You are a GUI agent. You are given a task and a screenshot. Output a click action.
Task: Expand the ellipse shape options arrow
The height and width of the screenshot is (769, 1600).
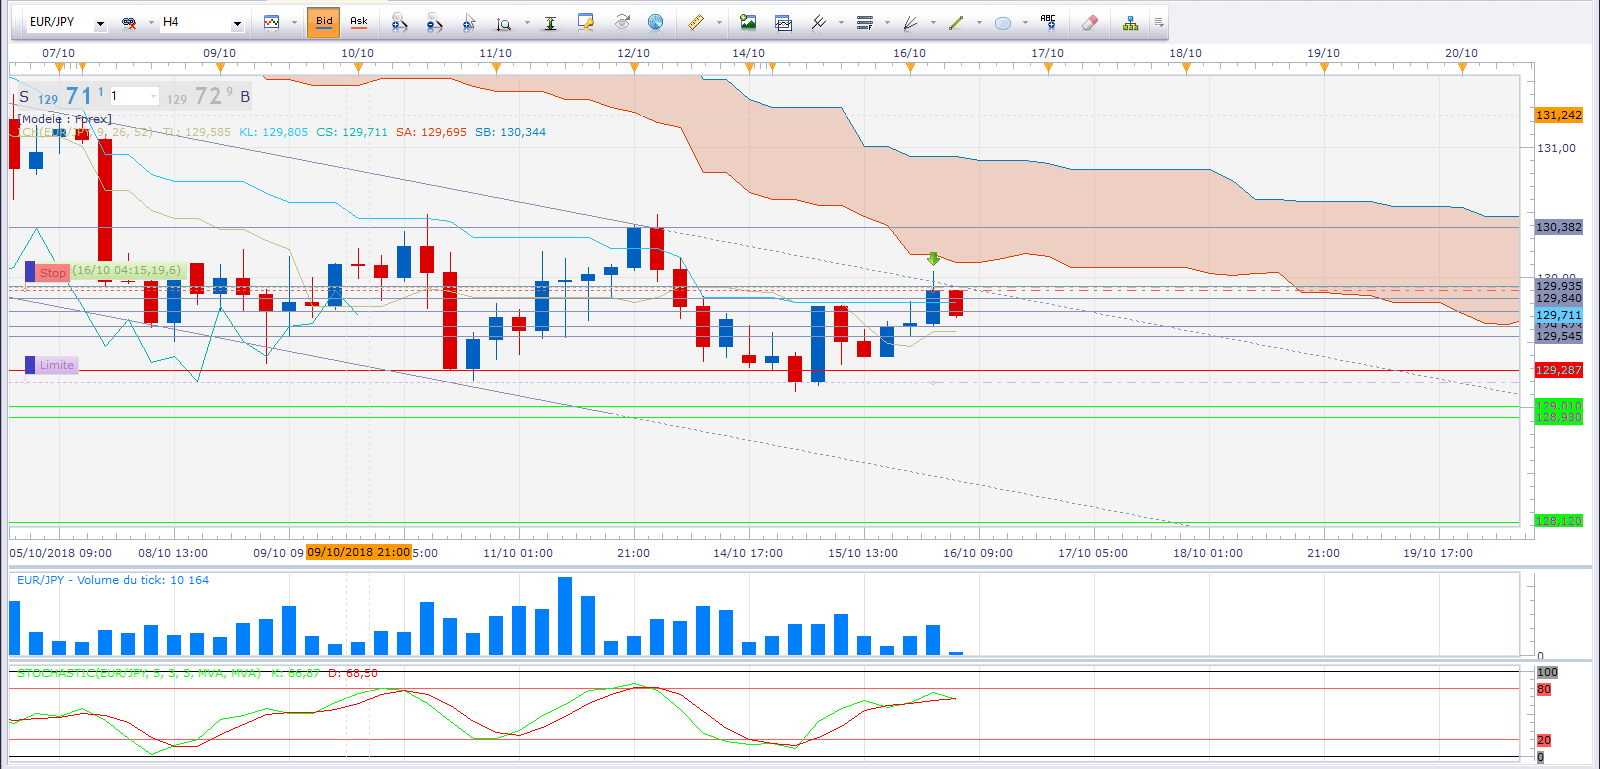(x=1025, y=22)
